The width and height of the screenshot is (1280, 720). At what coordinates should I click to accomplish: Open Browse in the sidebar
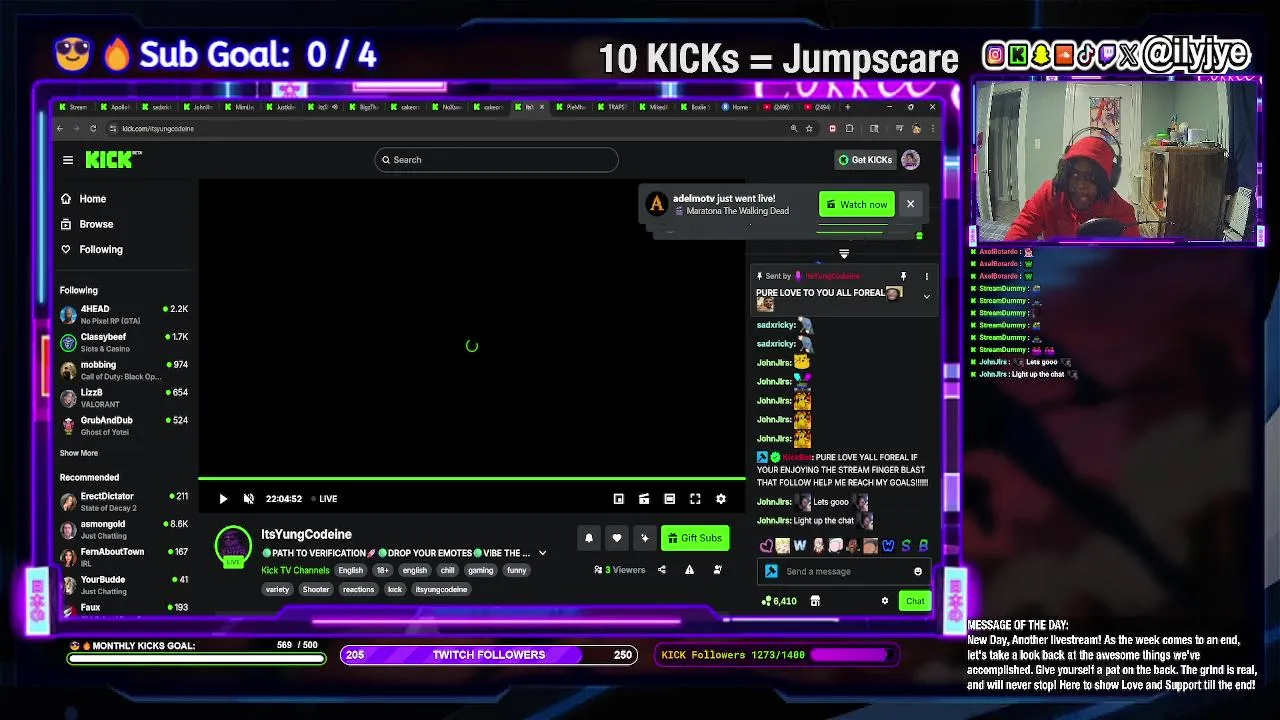click(88, 224)
